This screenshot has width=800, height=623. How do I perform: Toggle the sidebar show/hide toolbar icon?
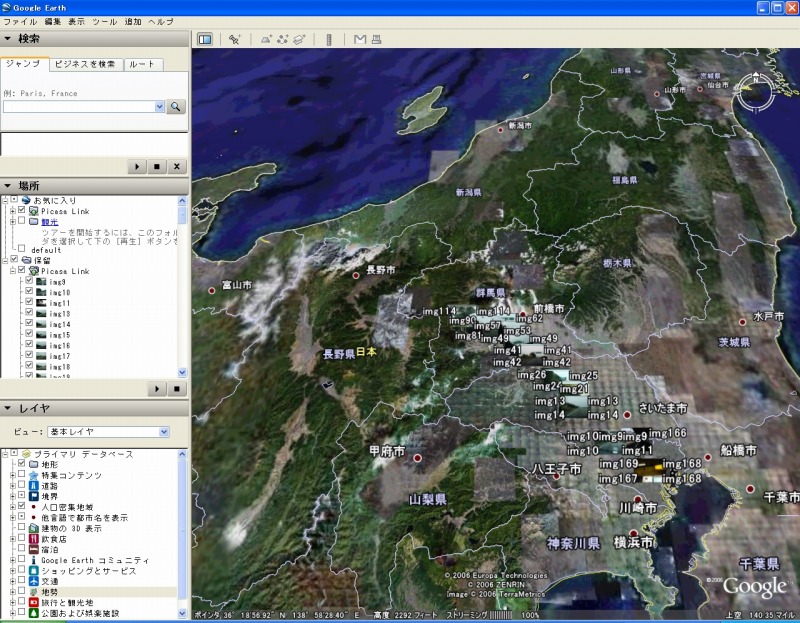(205, 40)
